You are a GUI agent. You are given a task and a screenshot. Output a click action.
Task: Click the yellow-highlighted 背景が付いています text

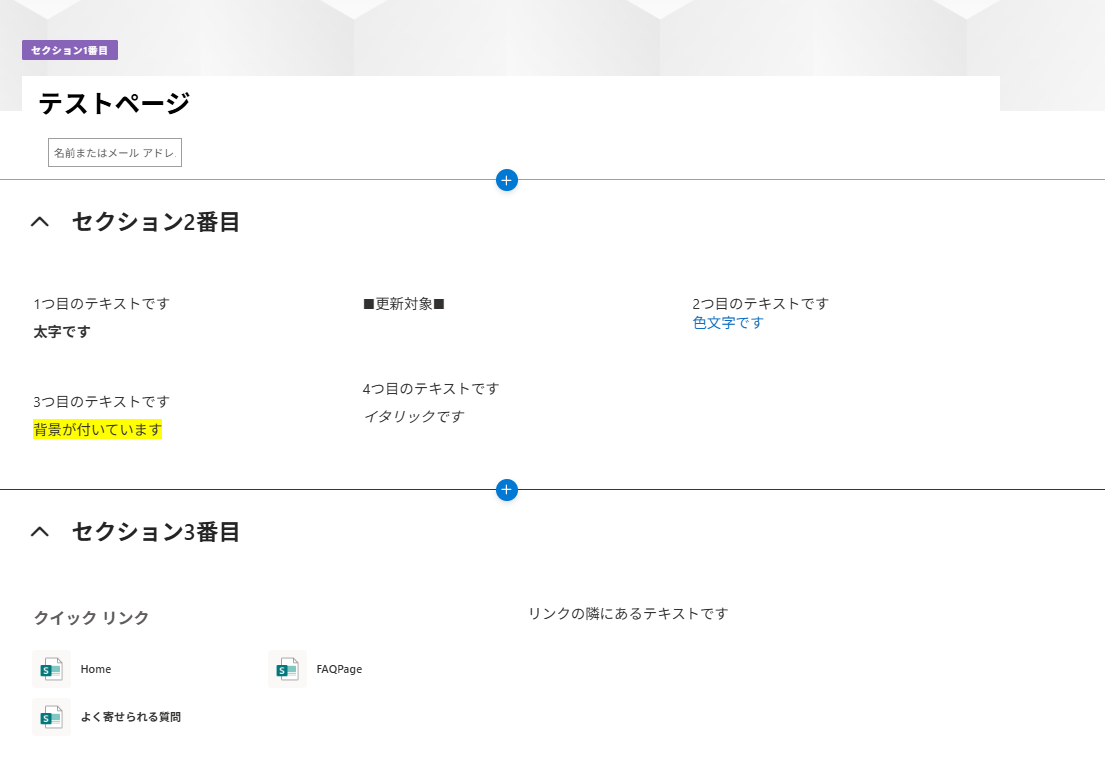[97, 430]
